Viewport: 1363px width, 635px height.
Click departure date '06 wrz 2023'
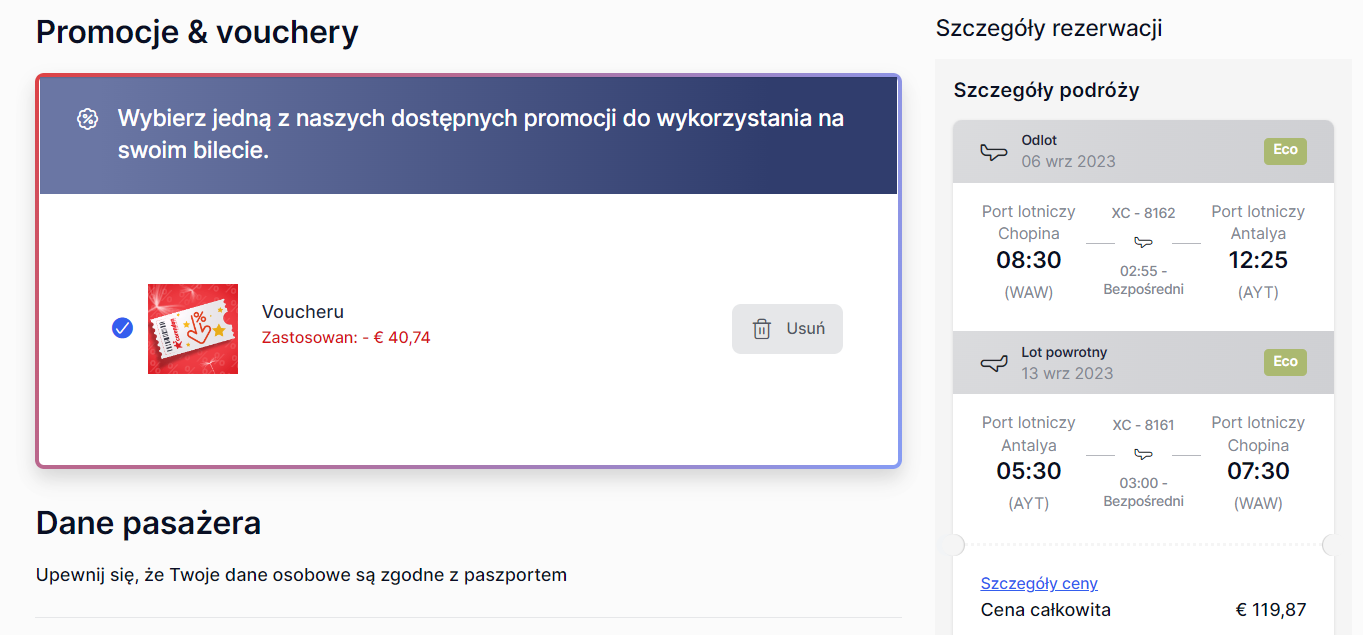1068,161
